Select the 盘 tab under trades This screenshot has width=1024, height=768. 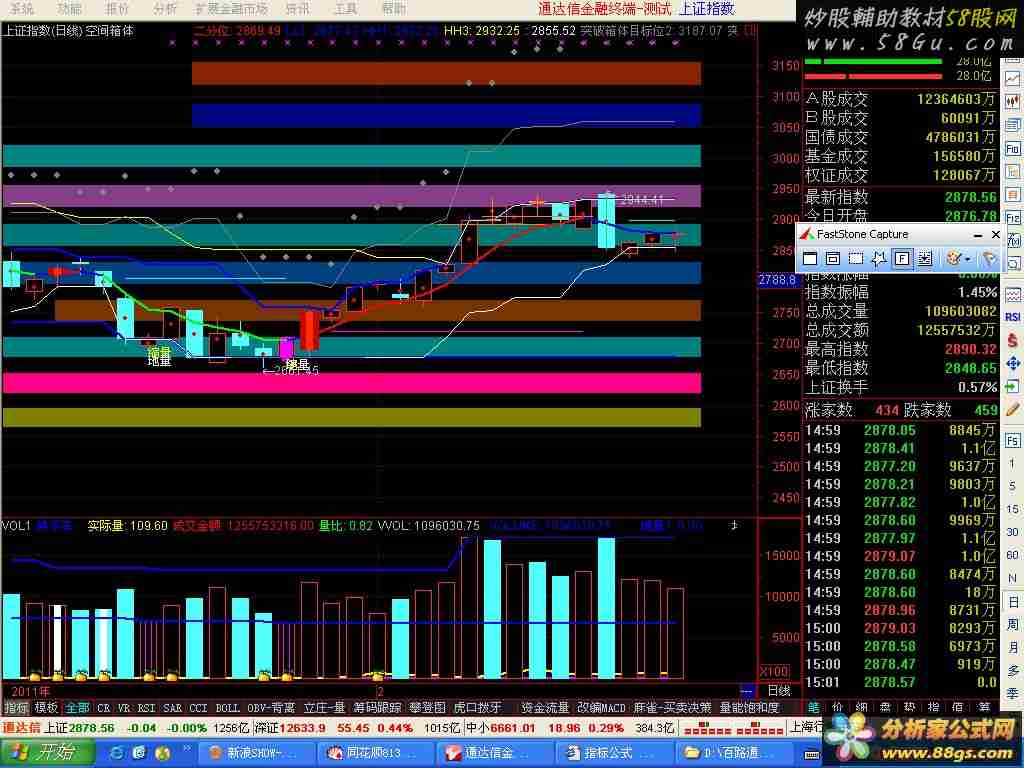pos(885,707)
